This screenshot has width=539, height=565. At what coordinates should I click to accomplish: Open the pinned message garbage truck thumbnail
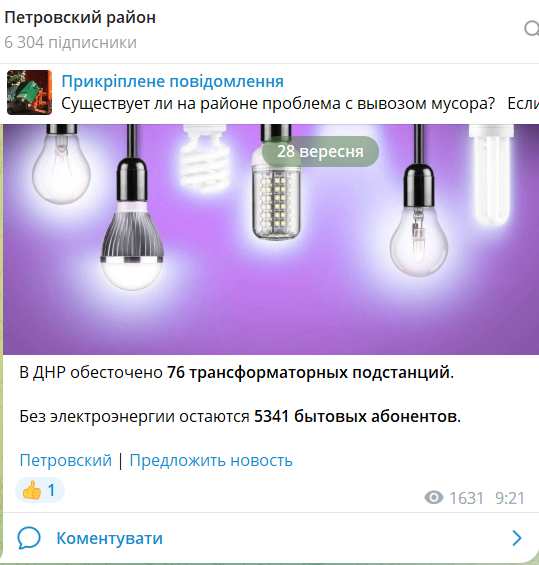tap(30, 93)
